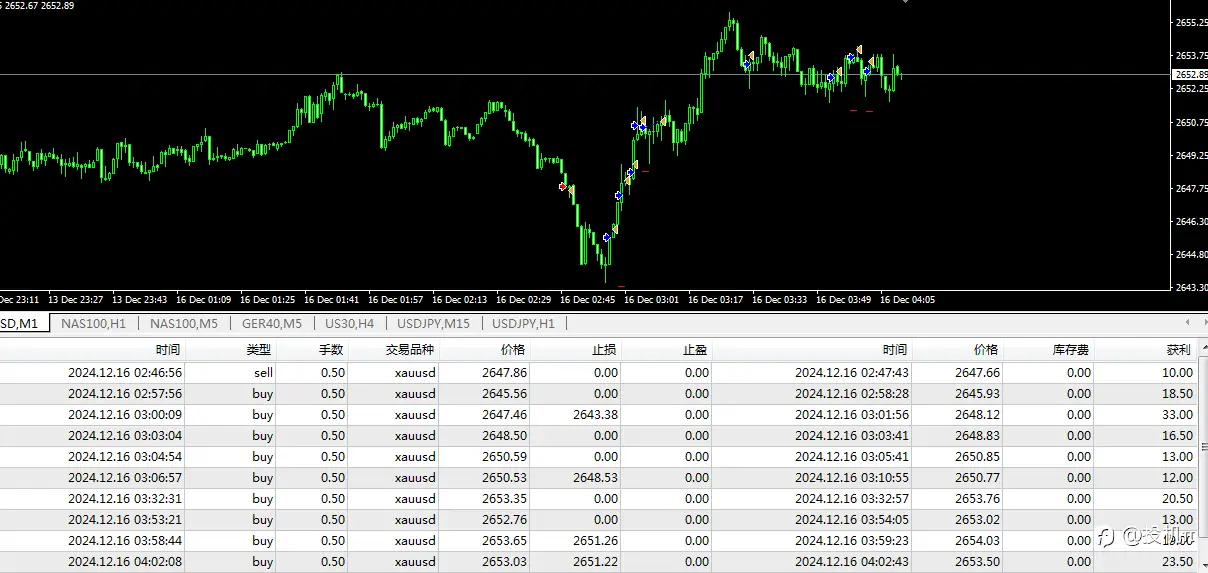The image size is (1208, 573).
Task: Click the red sell arrow marker on chart
Action: click(563, 186)
